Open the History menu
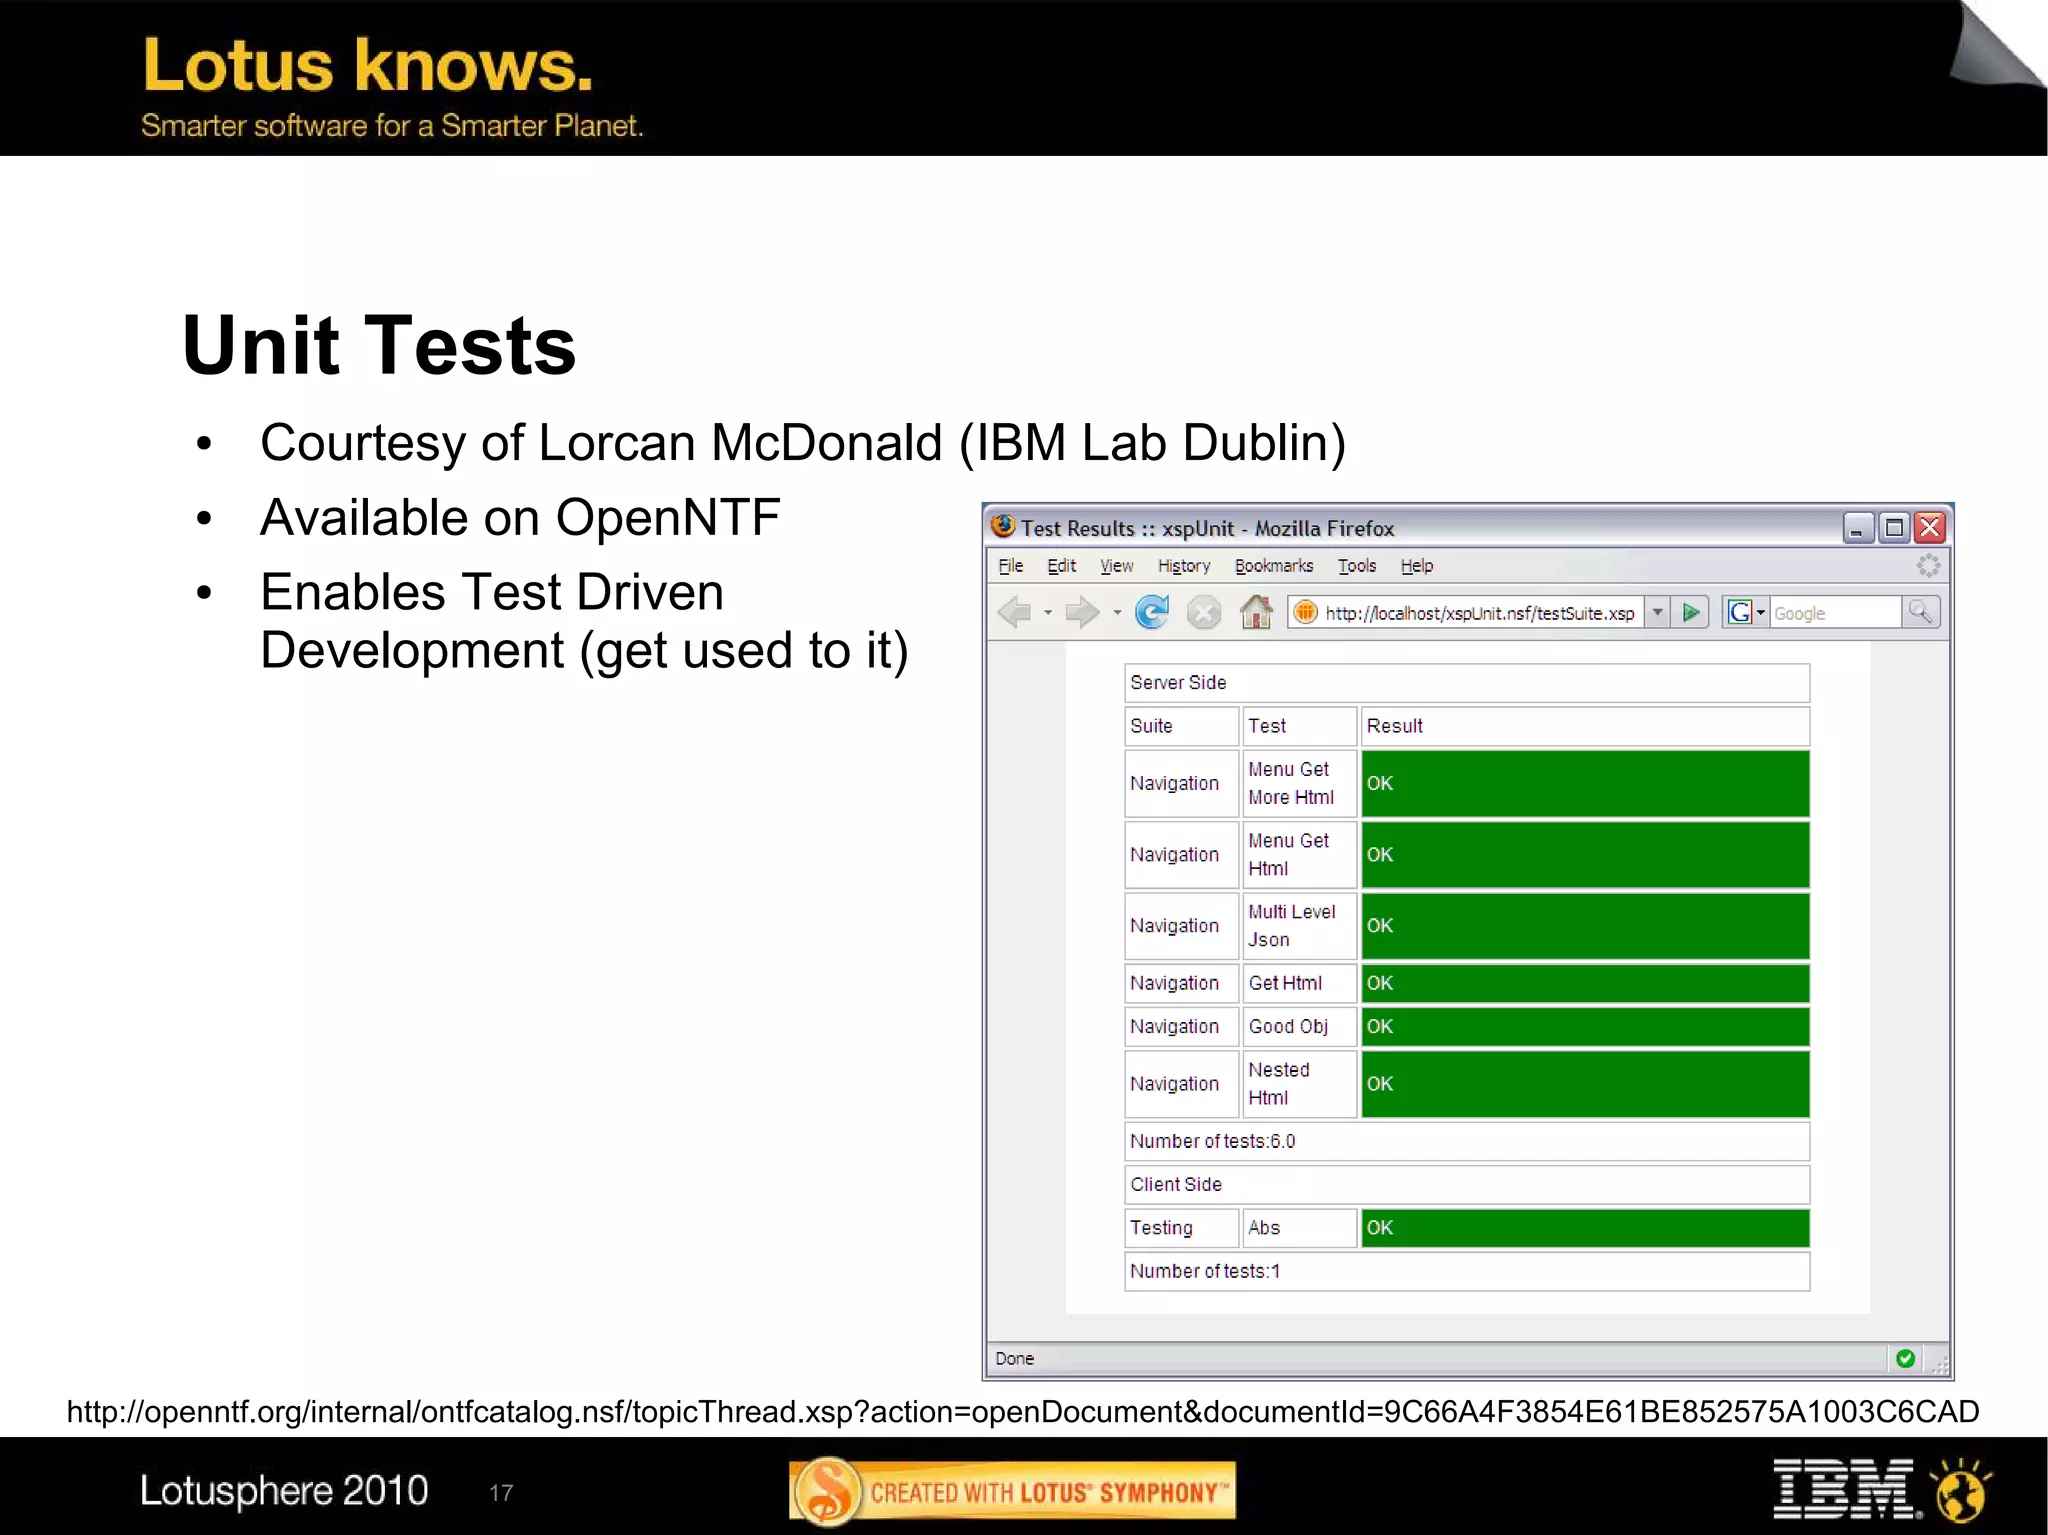 [1184, 566]
